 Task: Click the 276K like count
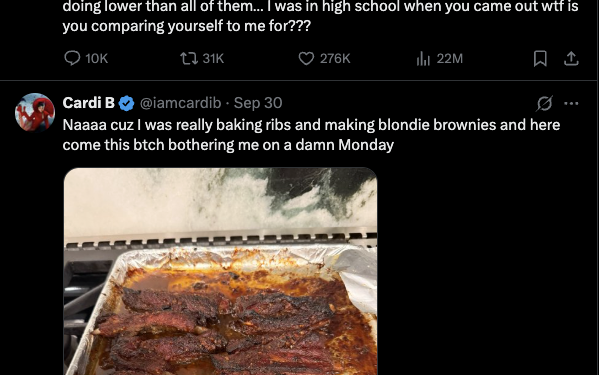click(x=335, y=58)
